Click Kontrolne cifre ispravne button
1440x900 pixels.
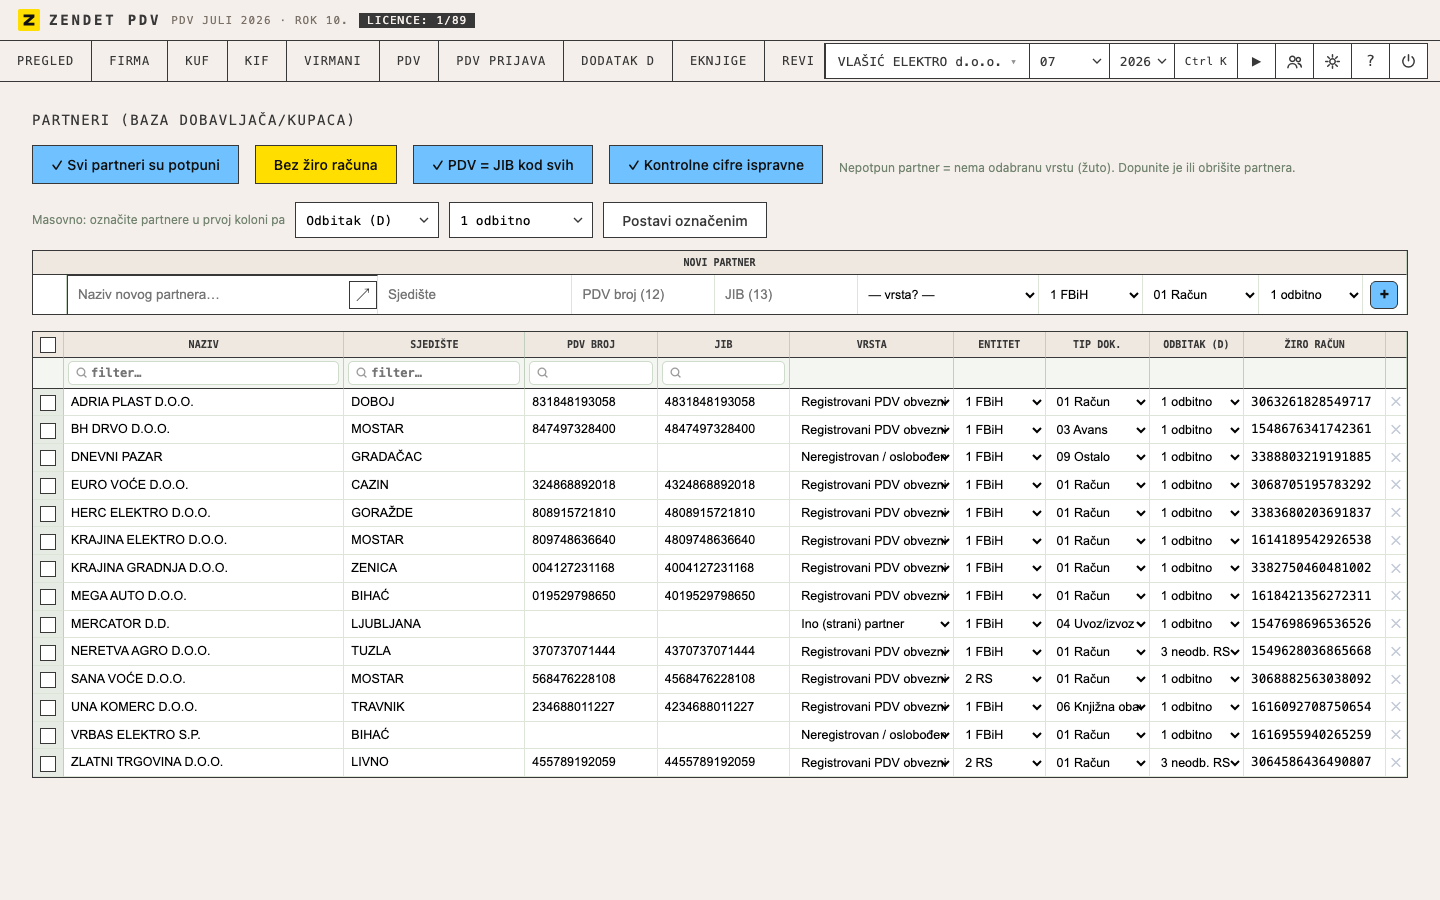coord(716,165)
